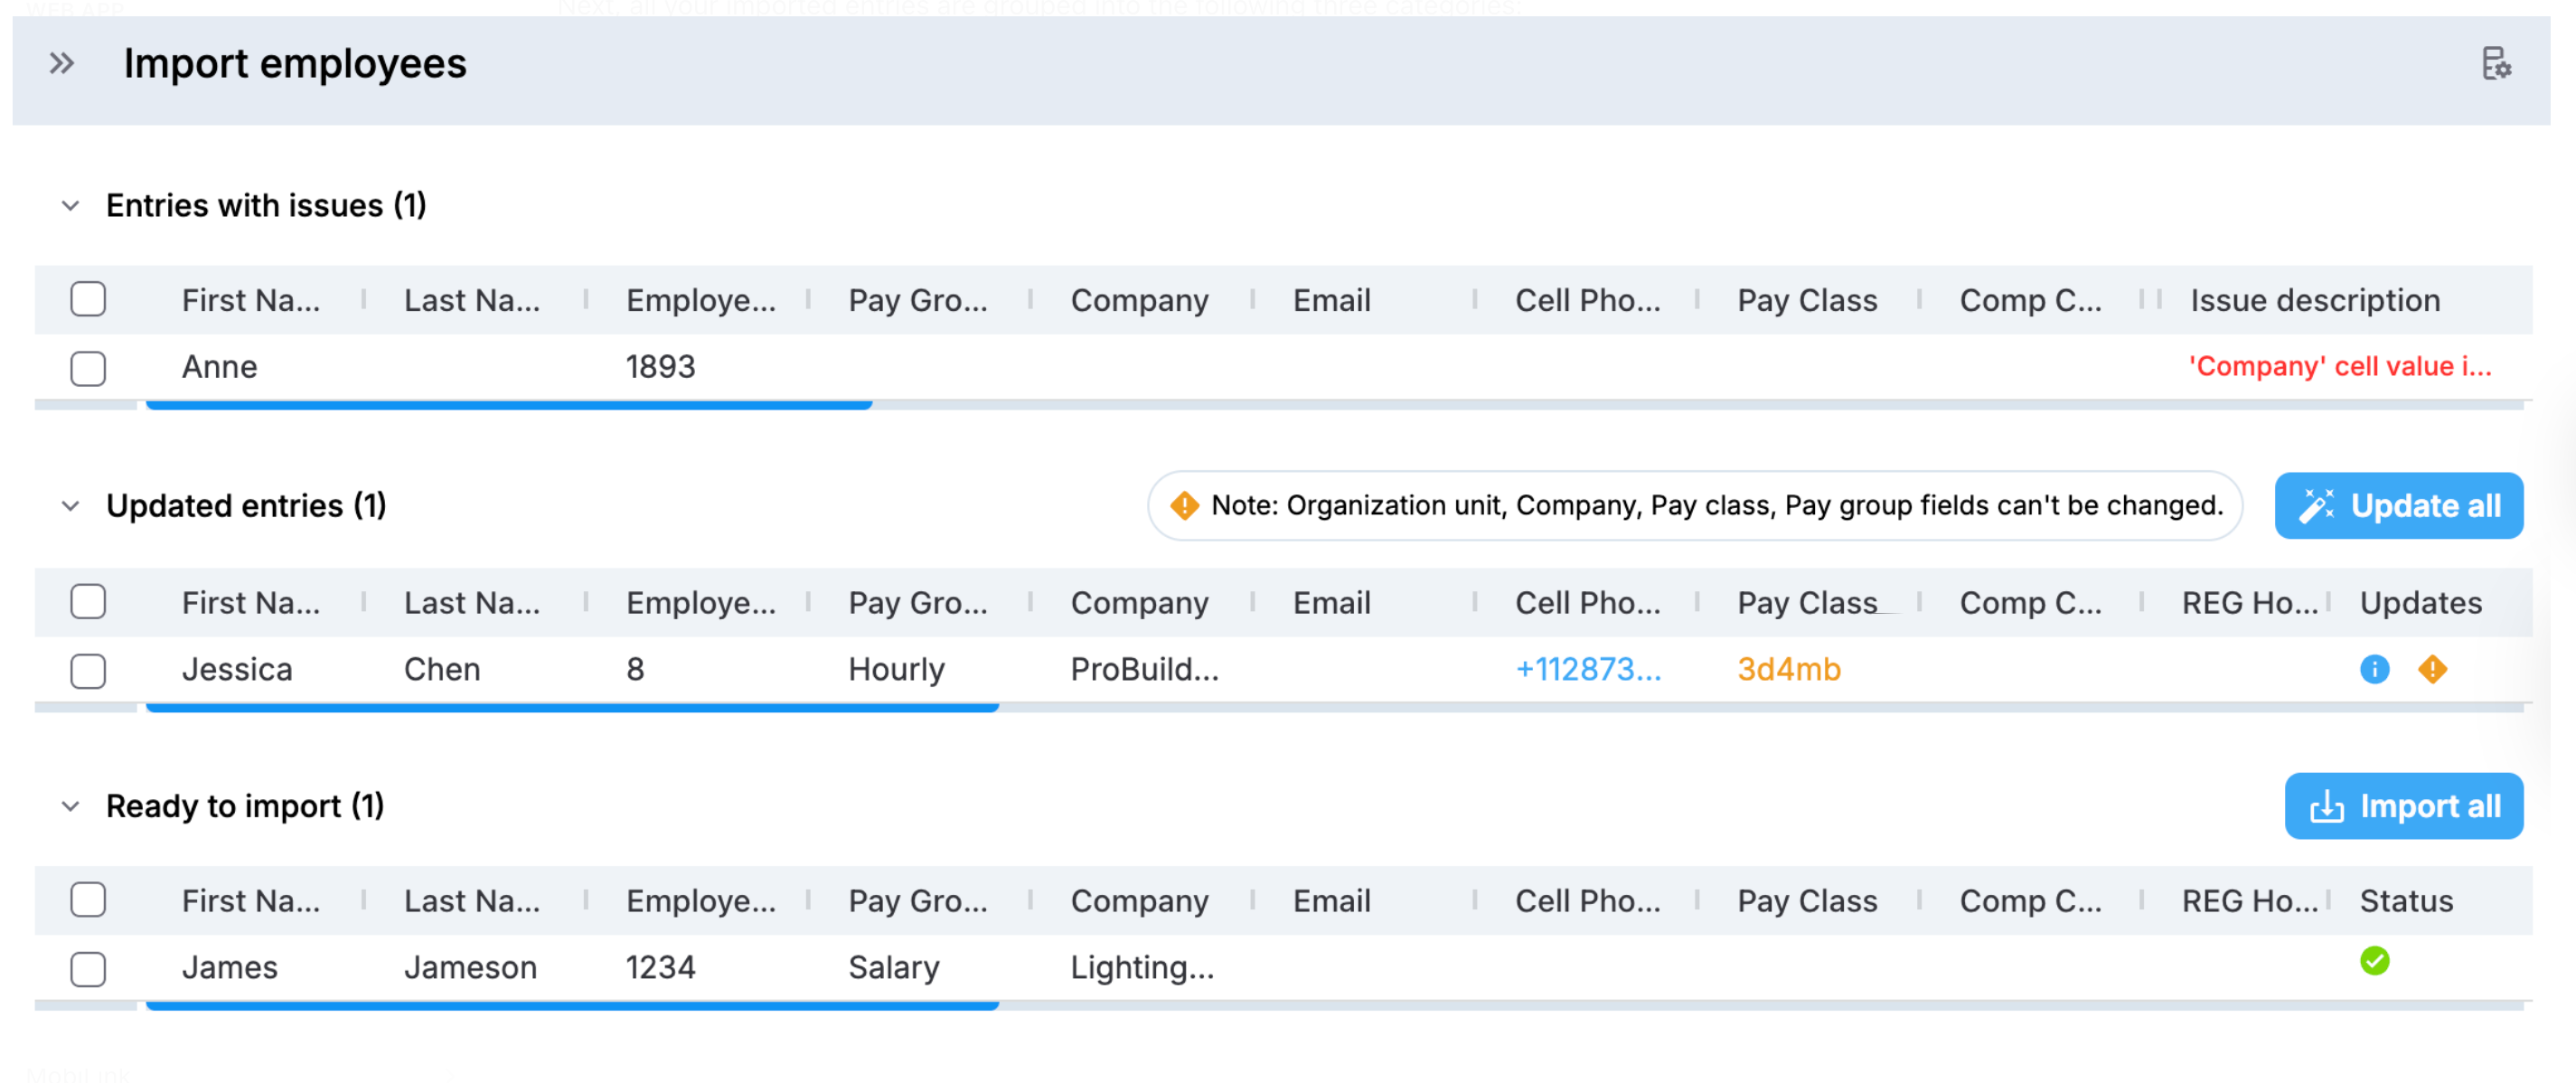Viewport: 2576px width, 1083px height.
Task: Open the import settings document icon
Action: 2496,64
